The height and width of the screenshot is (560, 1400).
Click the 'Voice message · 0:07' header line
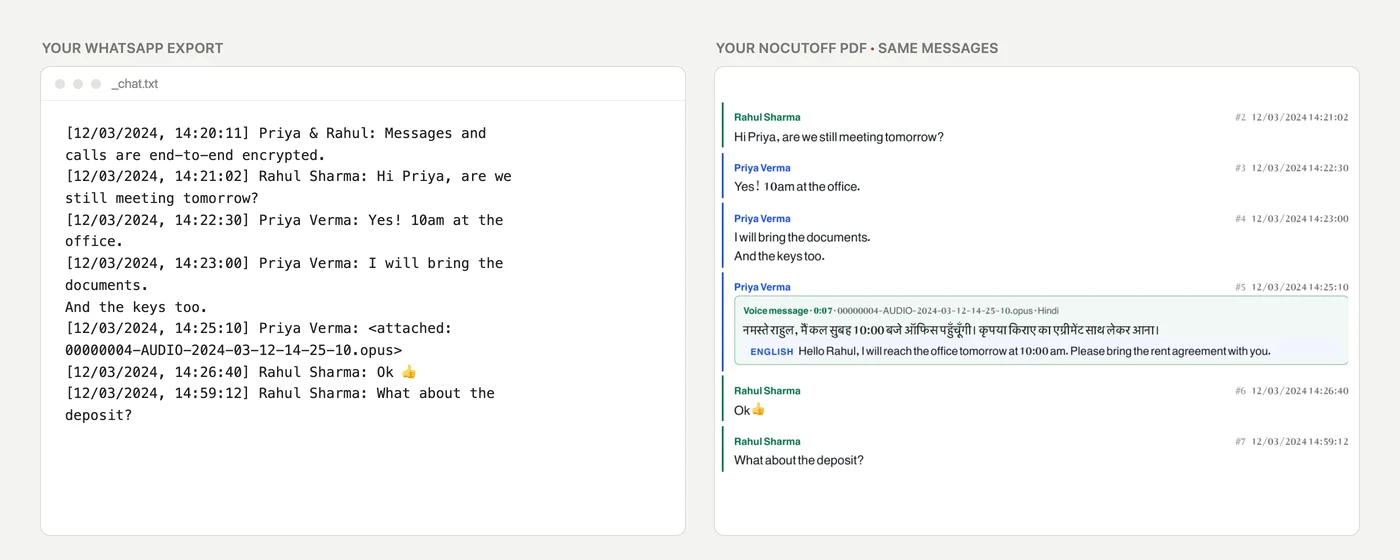[901, 311]
